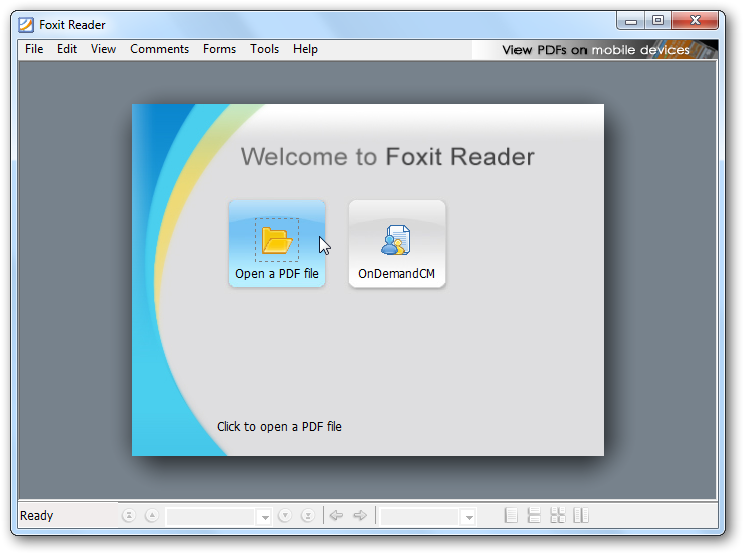Select facing pages layout icon
The width and height of the screenshot is (744, 554).
[581, 515]
